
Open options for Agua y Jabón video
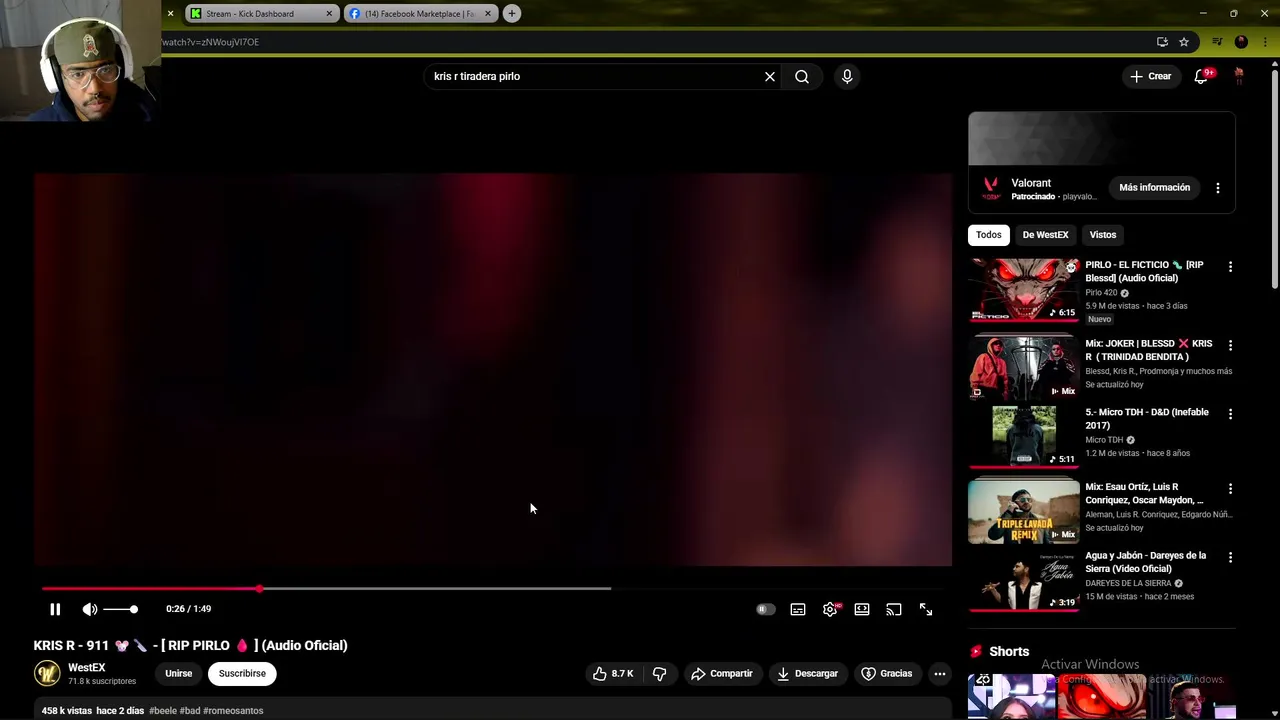pos(1230,557)
